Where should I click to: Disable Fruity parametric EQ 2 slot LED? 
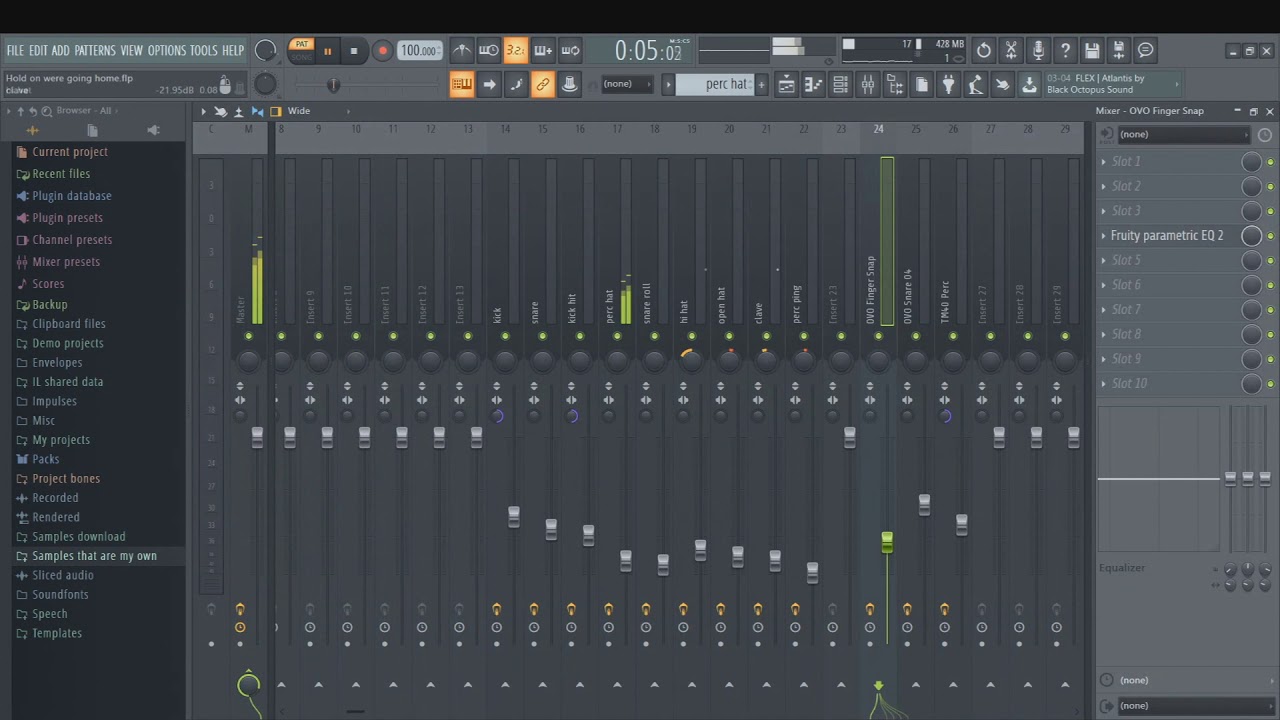pos(1270,236)
